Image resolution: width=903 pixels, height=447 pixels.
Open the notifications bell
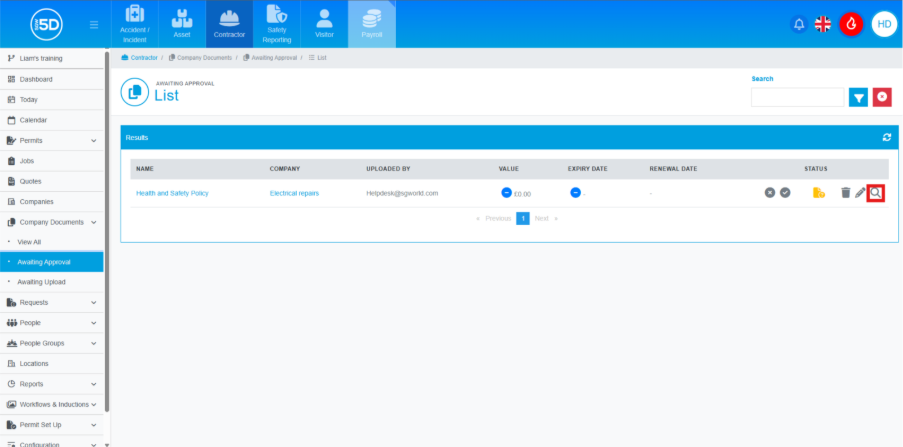799,24
